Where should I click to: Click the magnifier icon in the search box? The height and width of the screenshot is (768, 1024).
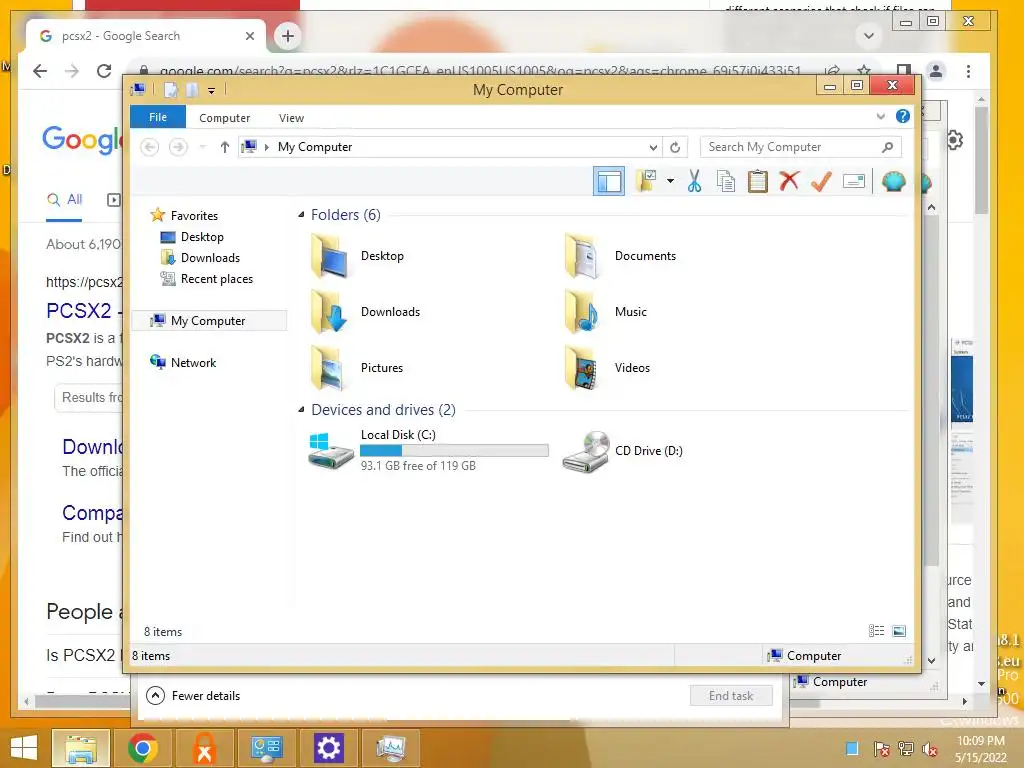coord(887,147)
